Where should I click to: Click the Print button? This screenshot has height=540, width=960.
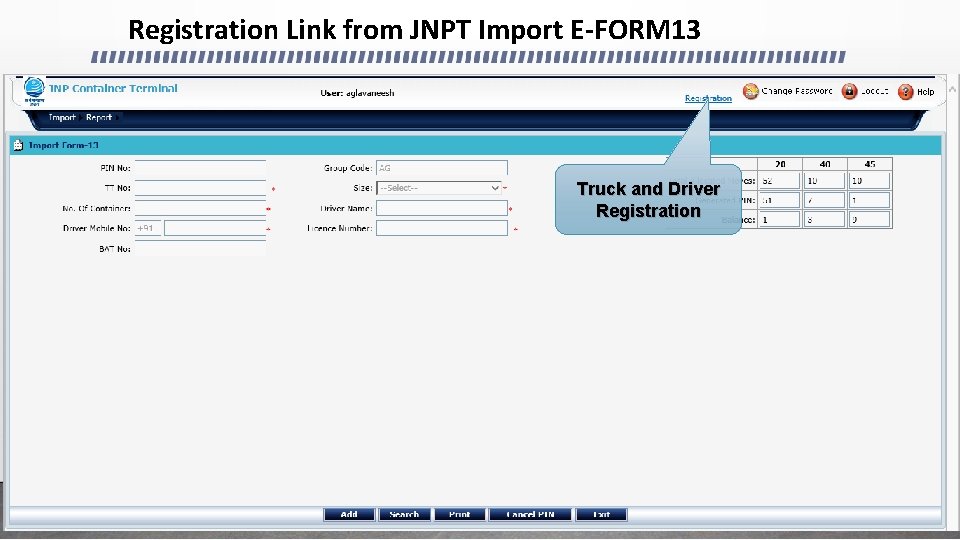[459, 514]
